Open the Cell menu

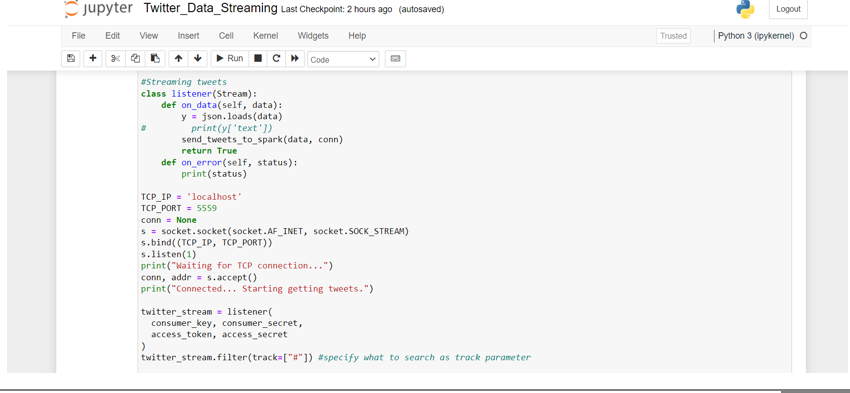(226, 36)
